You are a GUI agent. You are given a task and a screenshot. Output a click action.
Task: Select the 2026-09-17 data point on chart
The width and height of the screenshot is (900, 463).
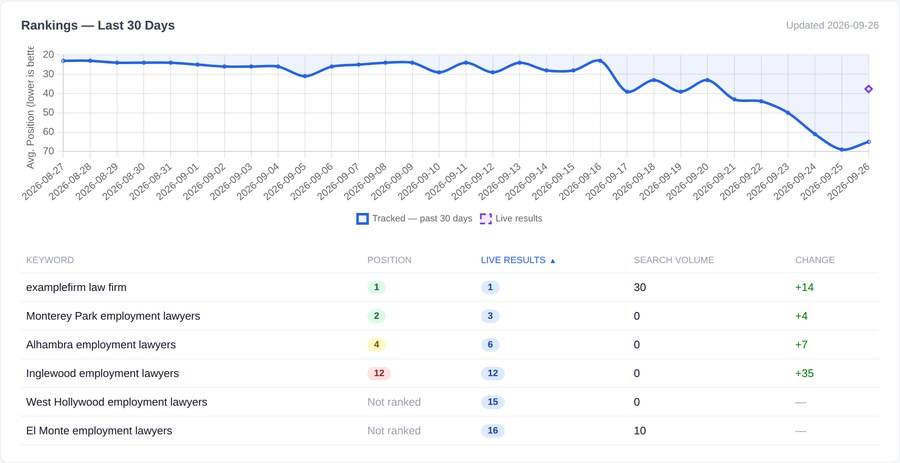coord(627,92)
